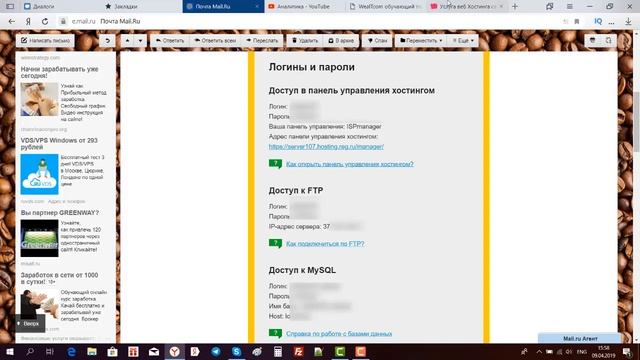The width and height of the screenshot is (640, 360).
Task: Open the Переместить dropdown
Action: tap(421, 40)
